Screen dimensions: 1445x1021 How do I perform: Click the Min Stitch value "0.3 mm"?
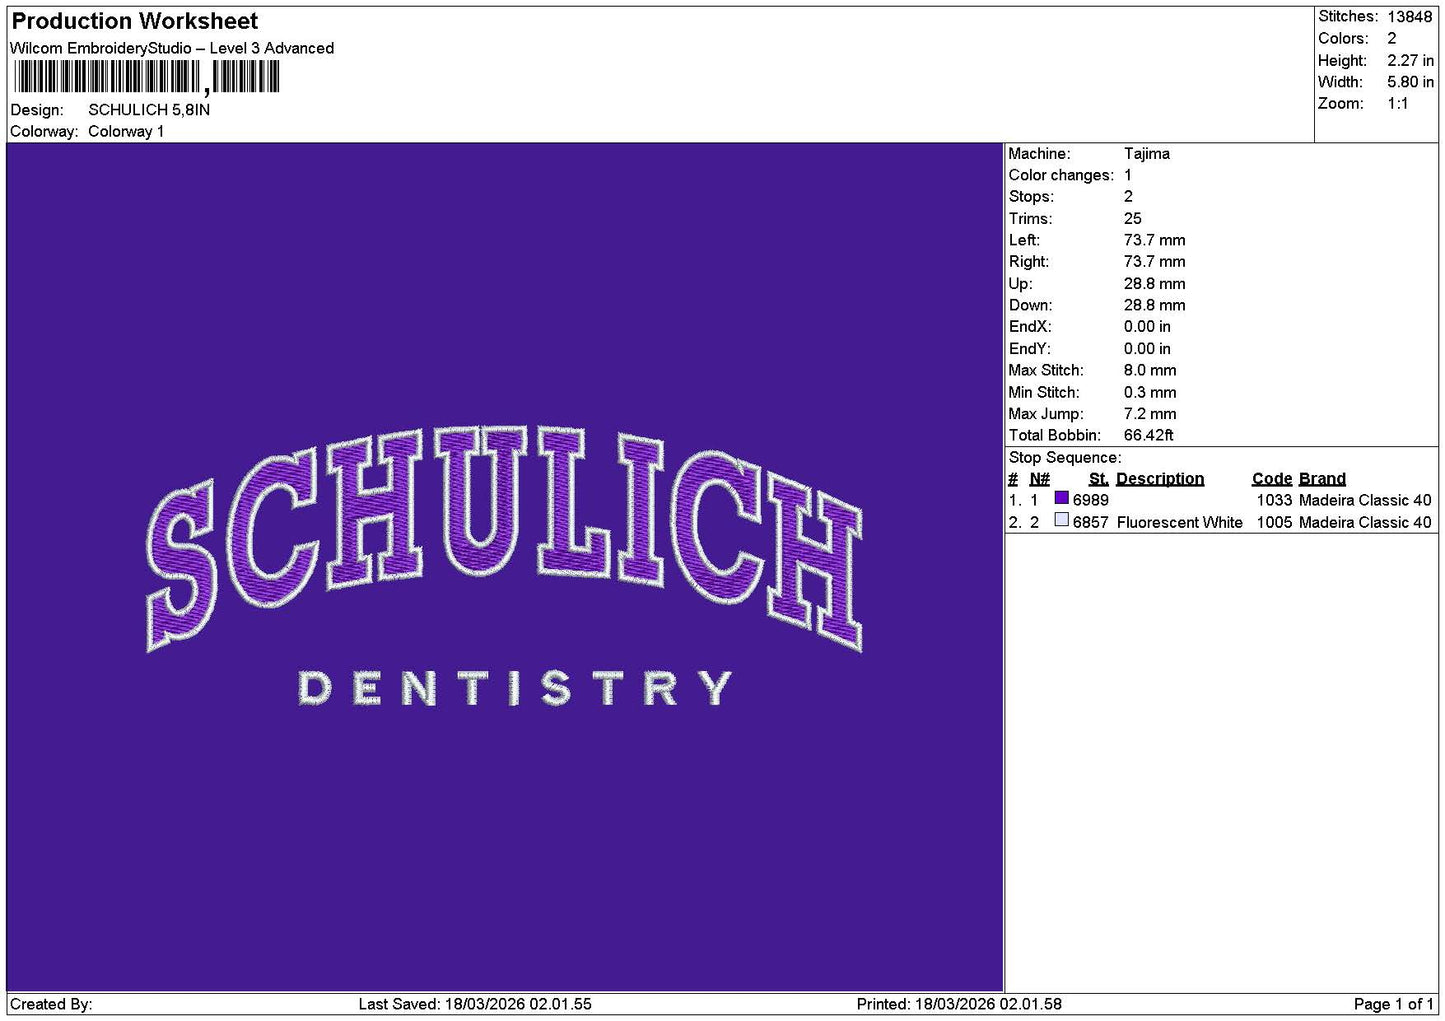tap(1150, 393)
